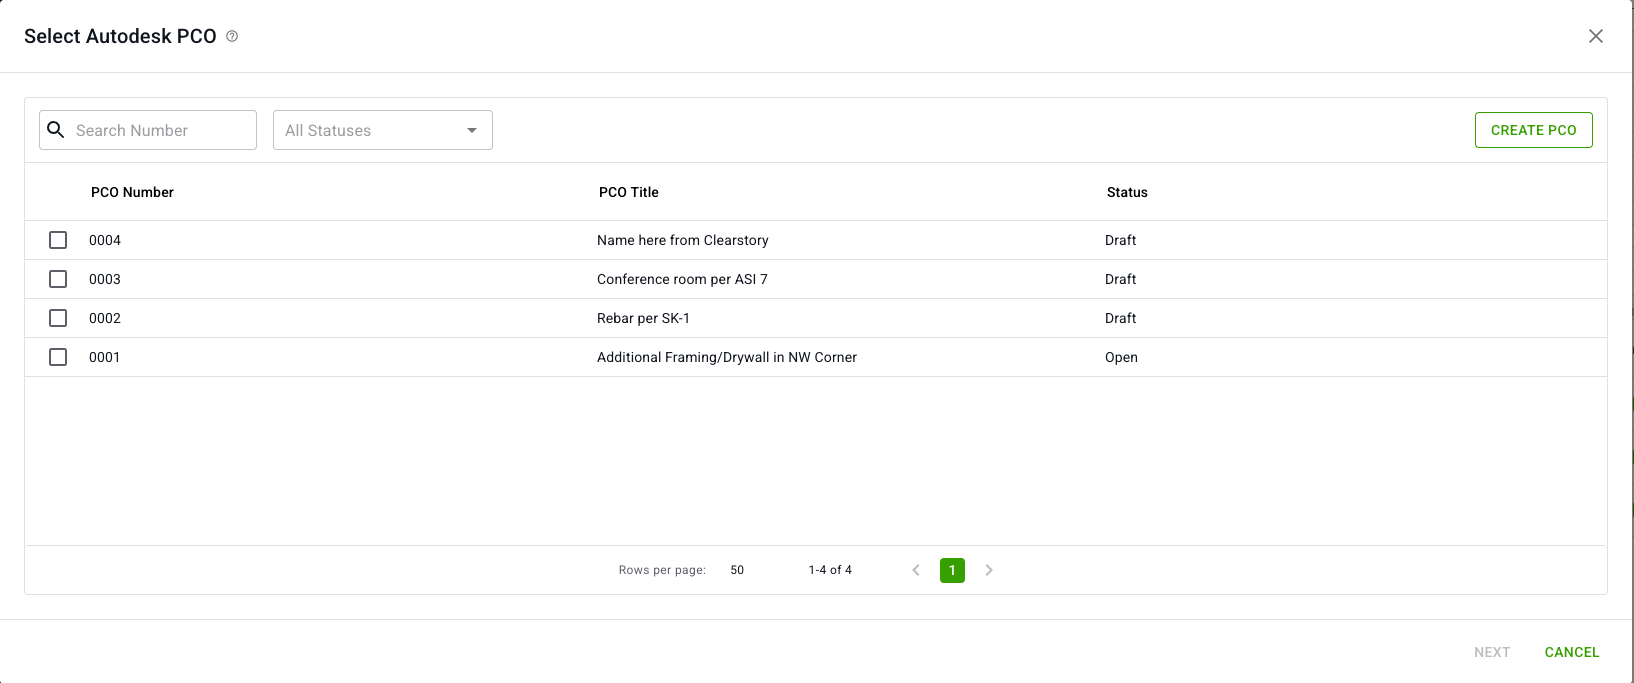
Task: Sort by PCO Number column header
Action: pos(132,192)
